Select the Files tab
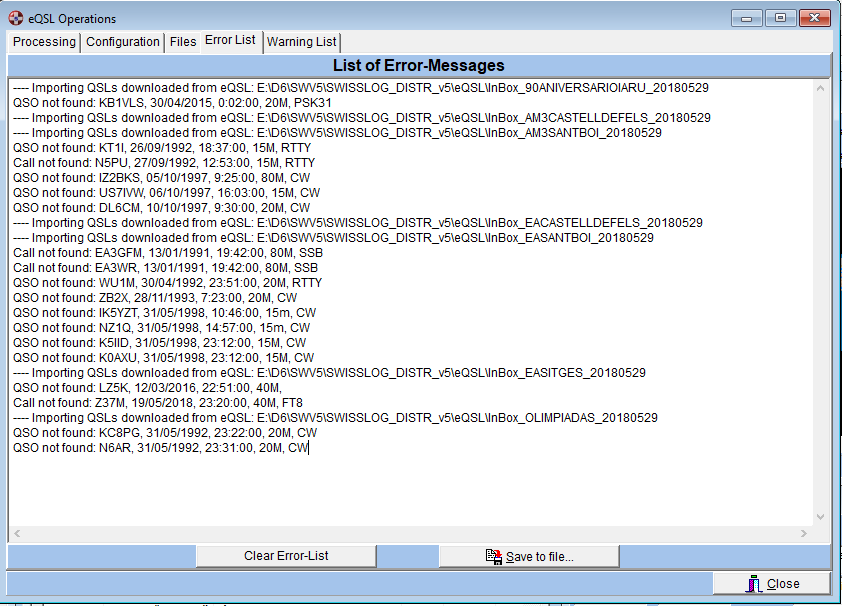842x606 pixels. [183, 42]
